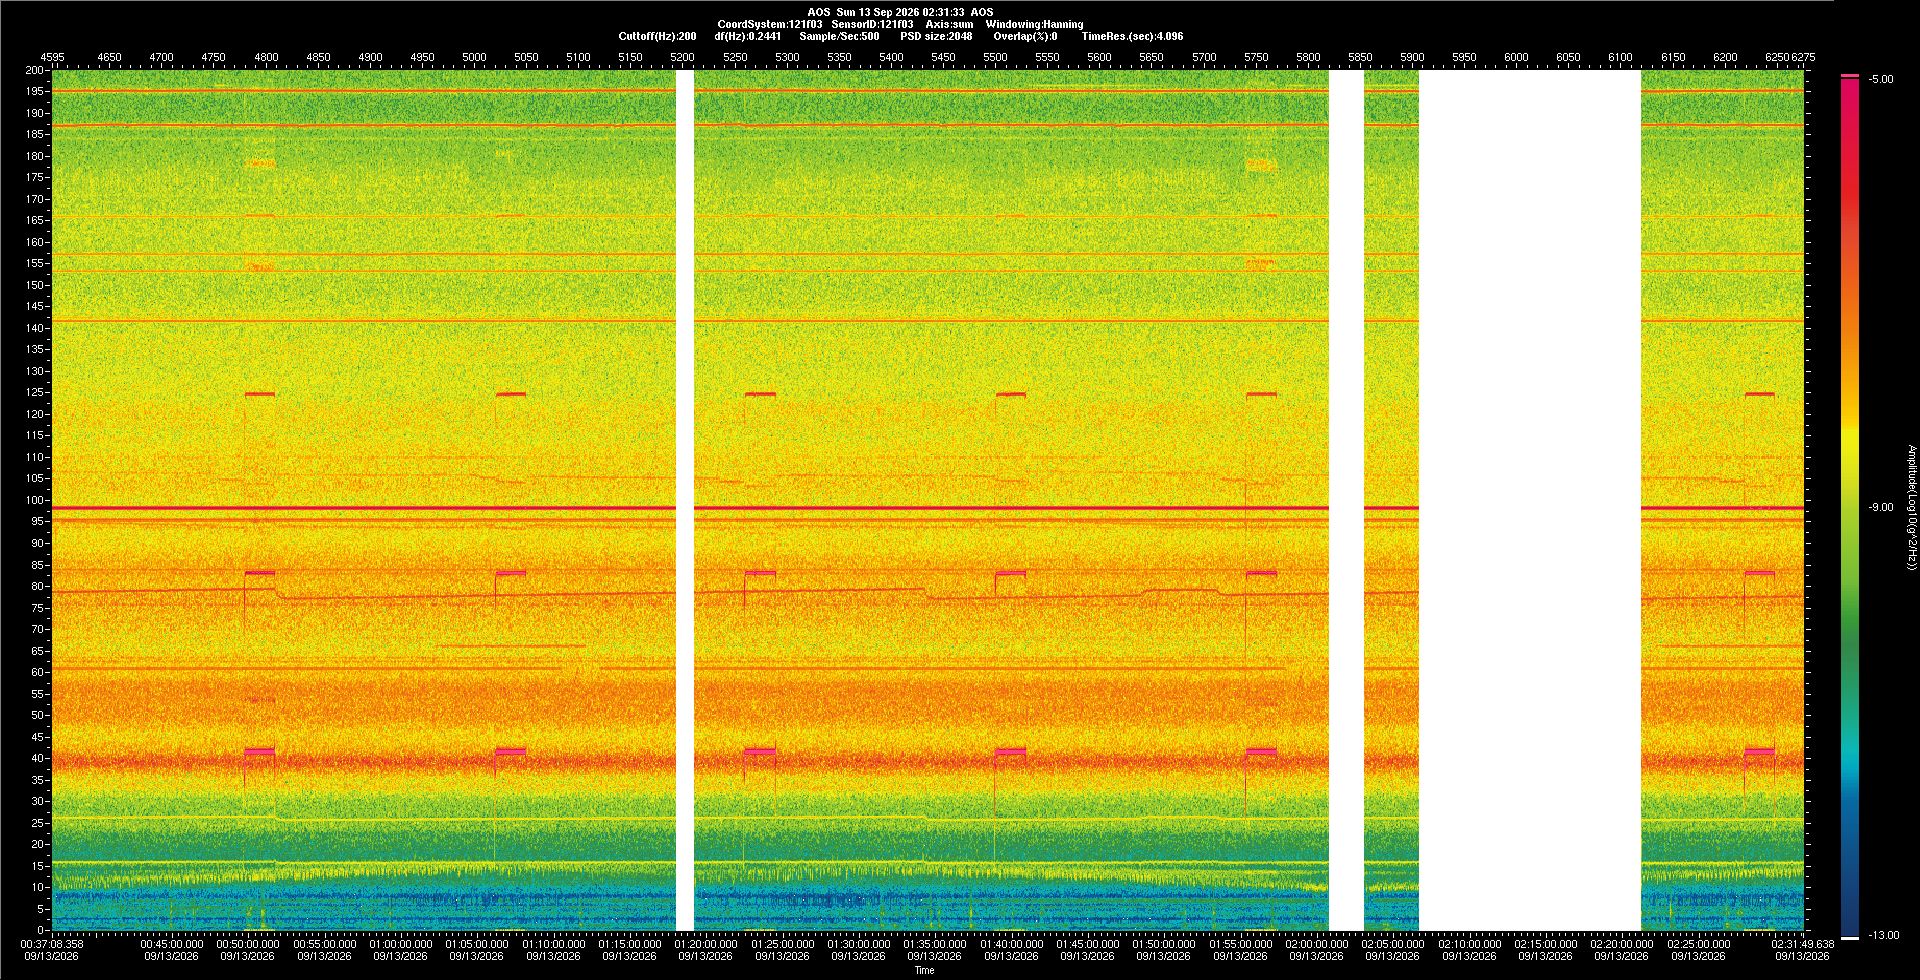Click the 01:00:00.000 time axis tick label
Screen dimensions: 1920x980
pos(401,943)
